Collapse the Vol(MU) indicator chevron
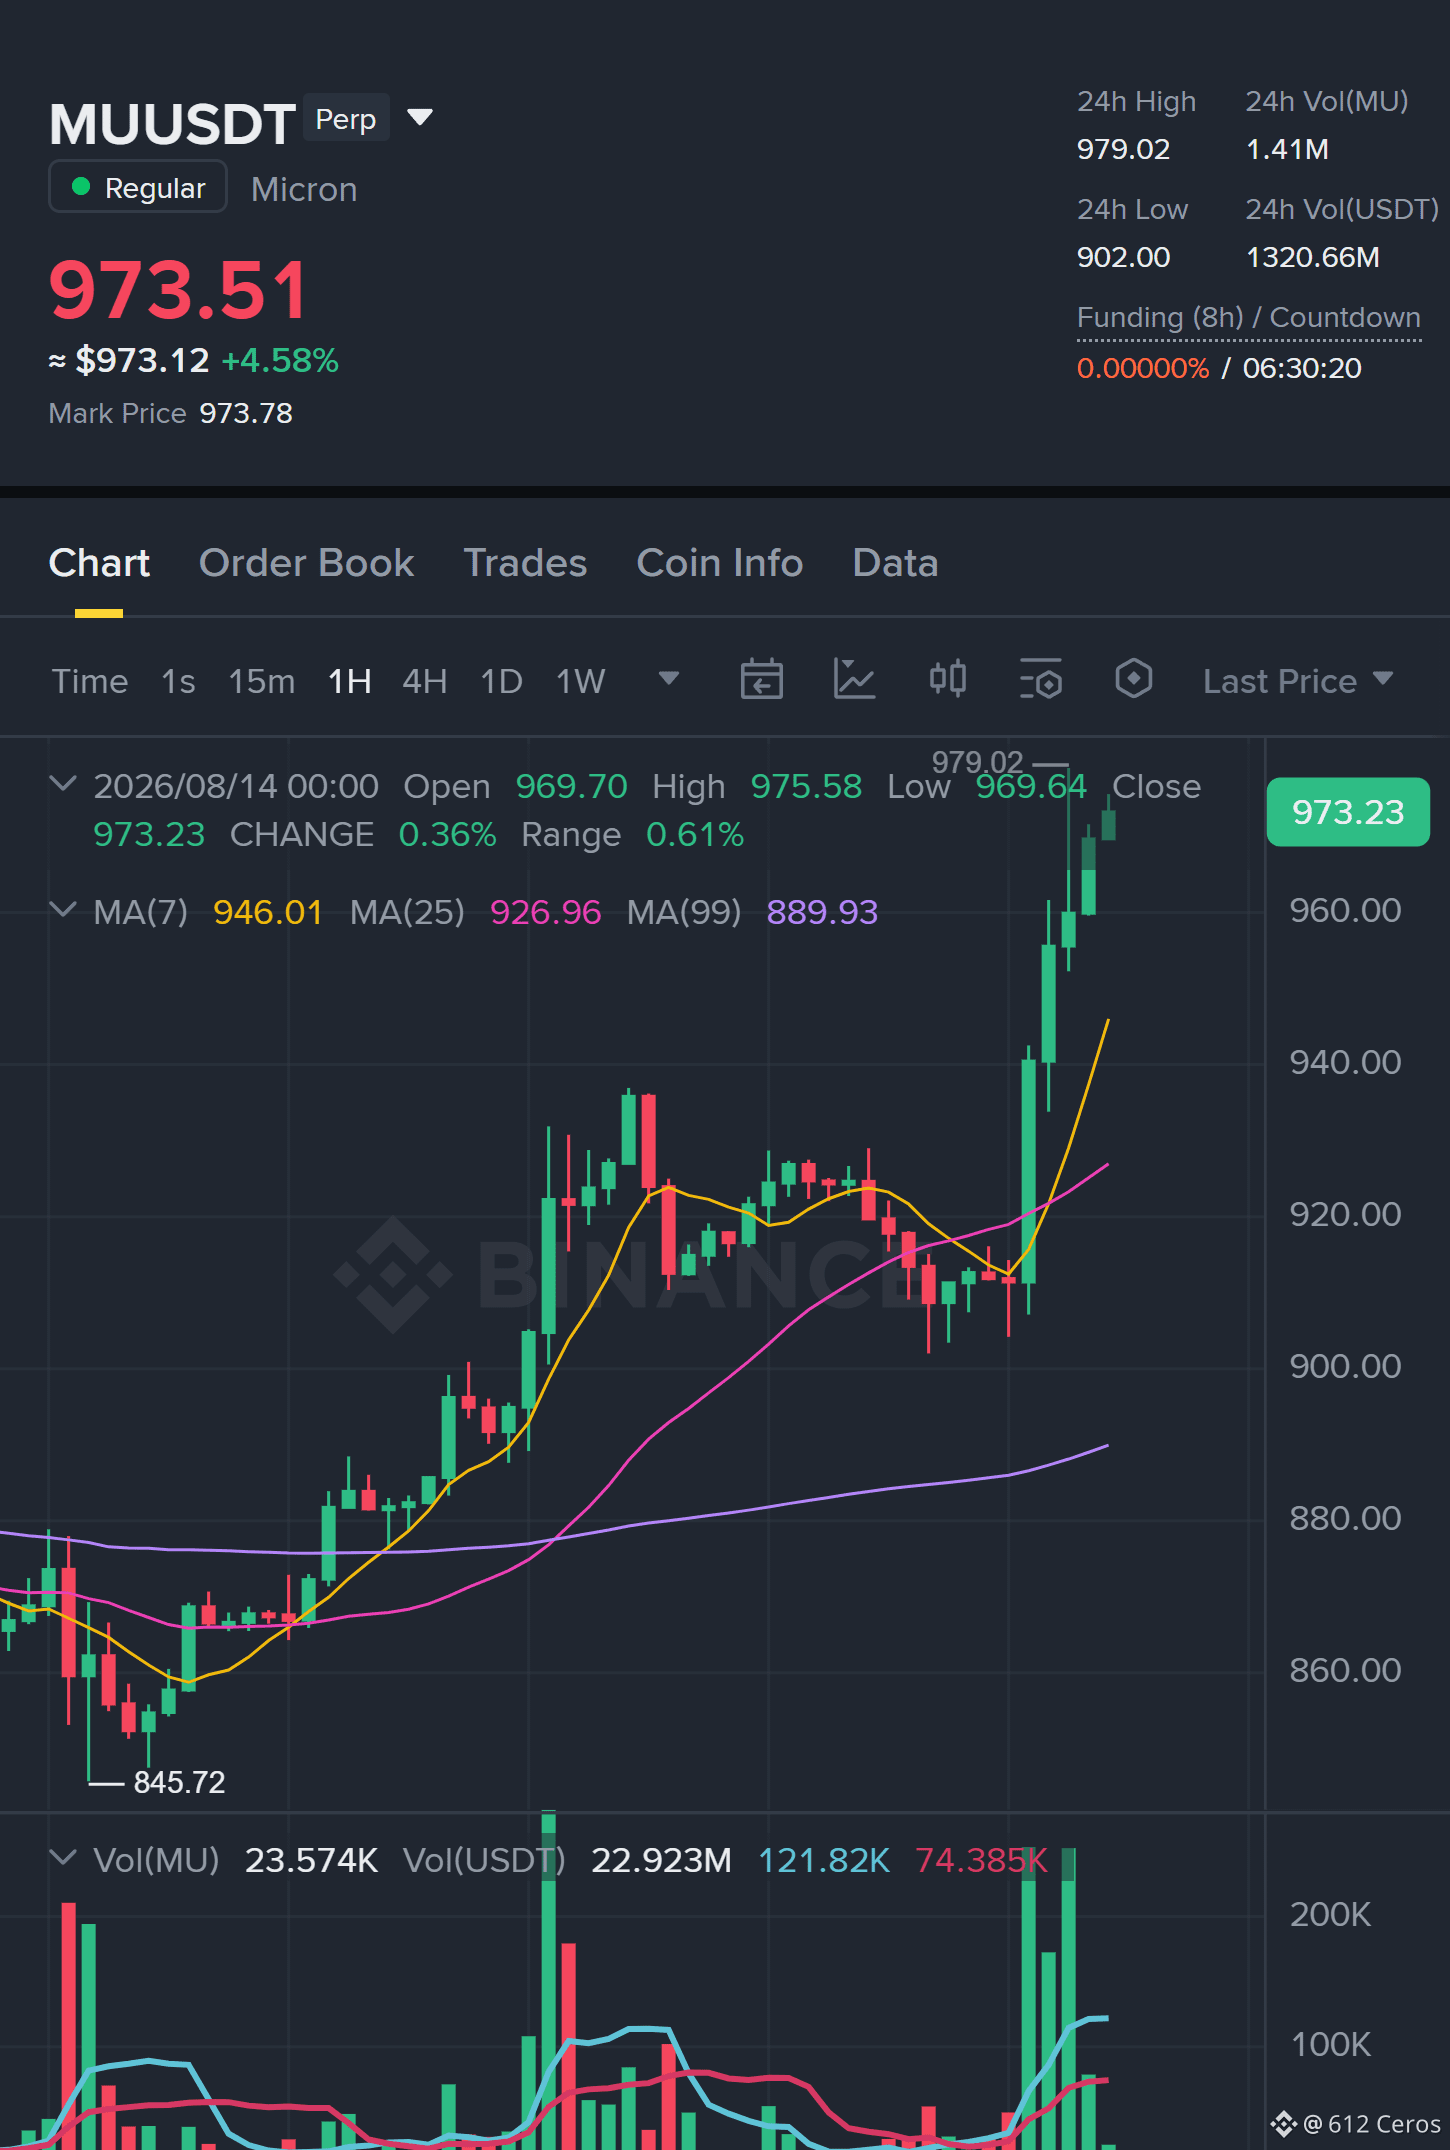 click(63, 1858)
